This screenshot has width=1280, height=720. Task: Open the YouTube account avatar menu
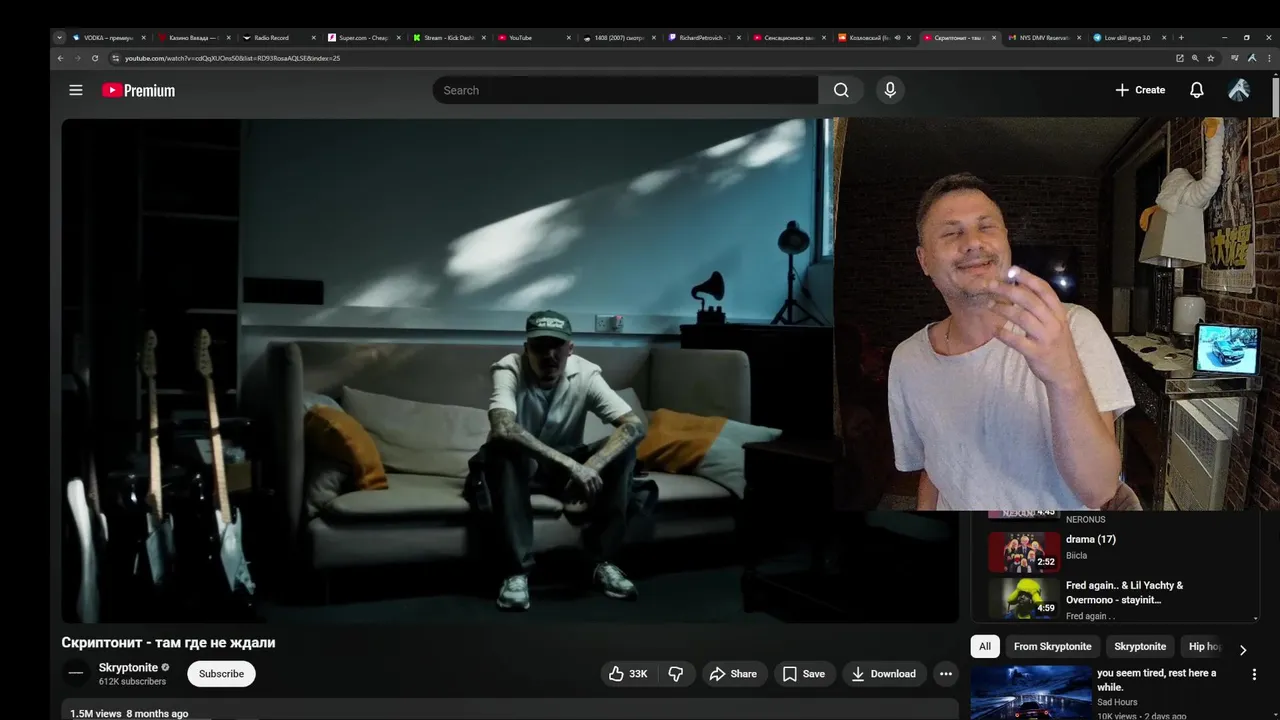click(1239, 90)
